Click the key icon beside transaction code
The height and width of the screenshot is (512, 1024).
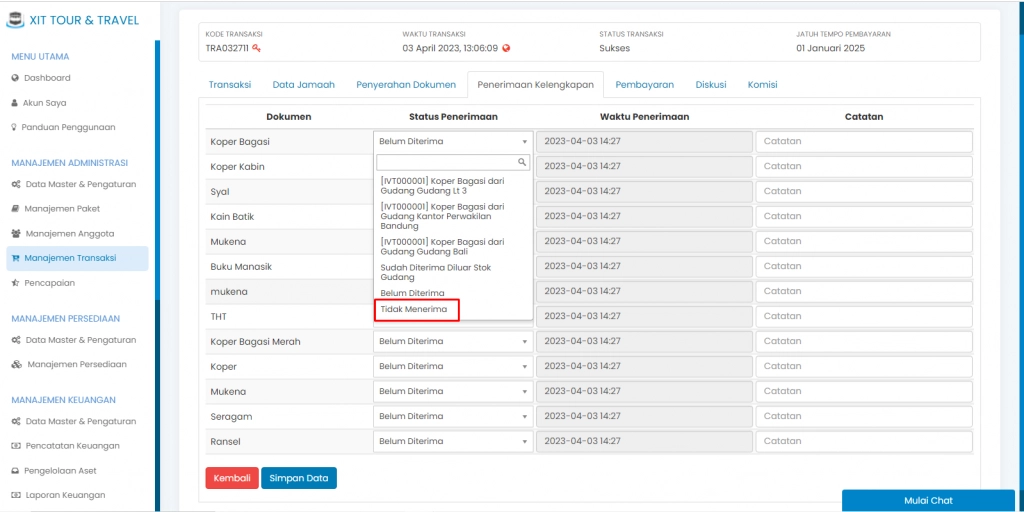(257, 48)
